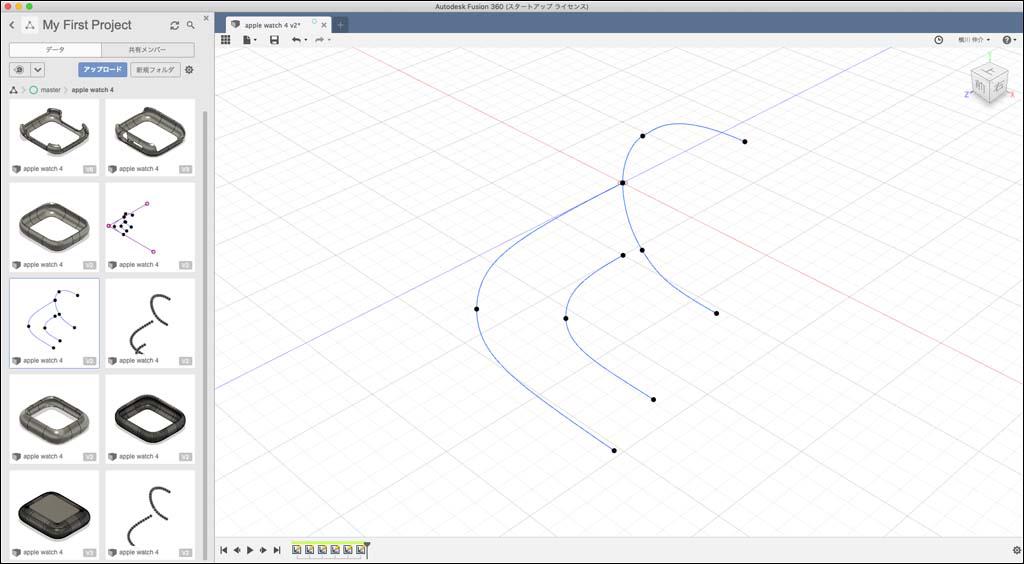Toggle the data panel grid icon
The height and width of the screenshot is (564, 1024).
[225, 40]
